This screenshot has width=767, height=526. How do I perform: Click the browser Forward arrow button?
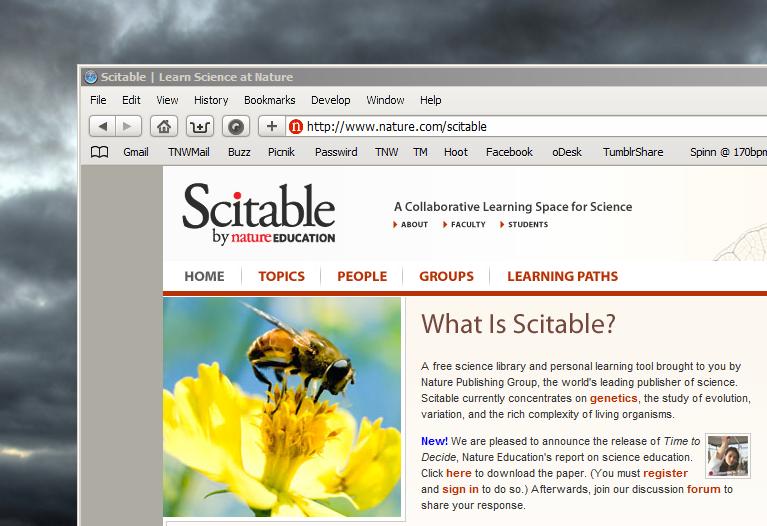pyautogui.click(x=129, y=127)
